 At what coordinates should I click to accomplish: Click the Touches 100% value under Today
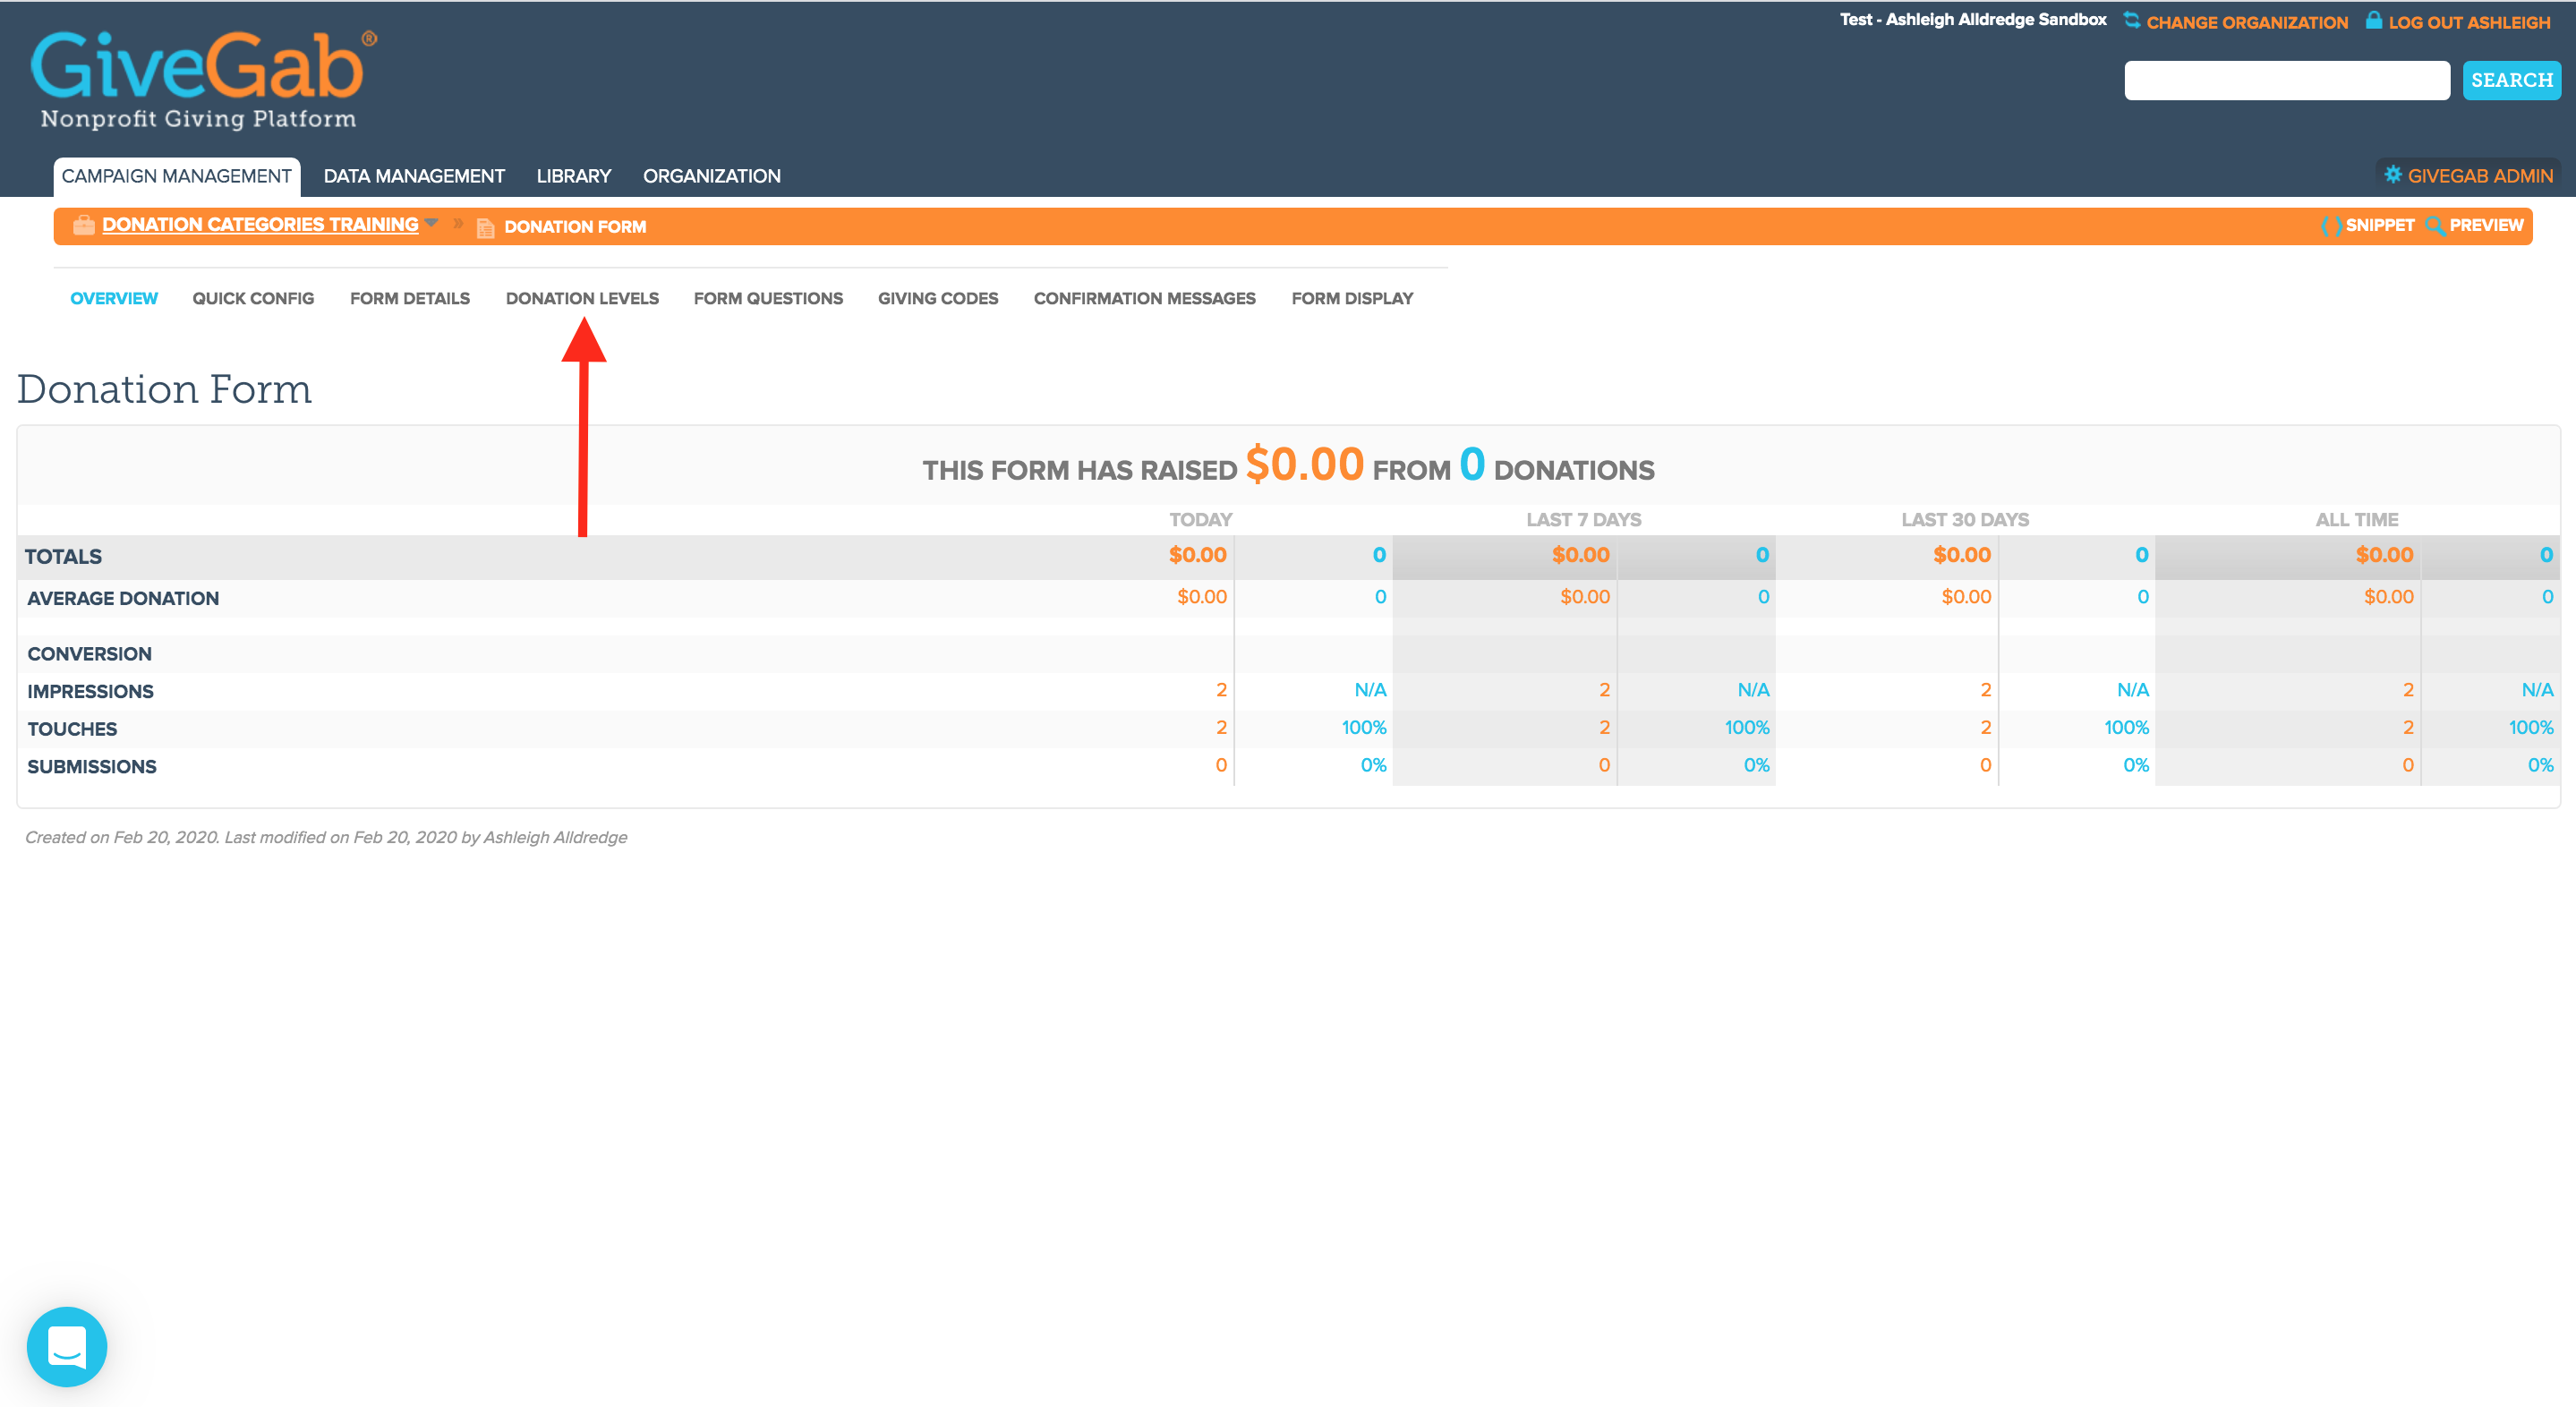[x=1364, y=728]
